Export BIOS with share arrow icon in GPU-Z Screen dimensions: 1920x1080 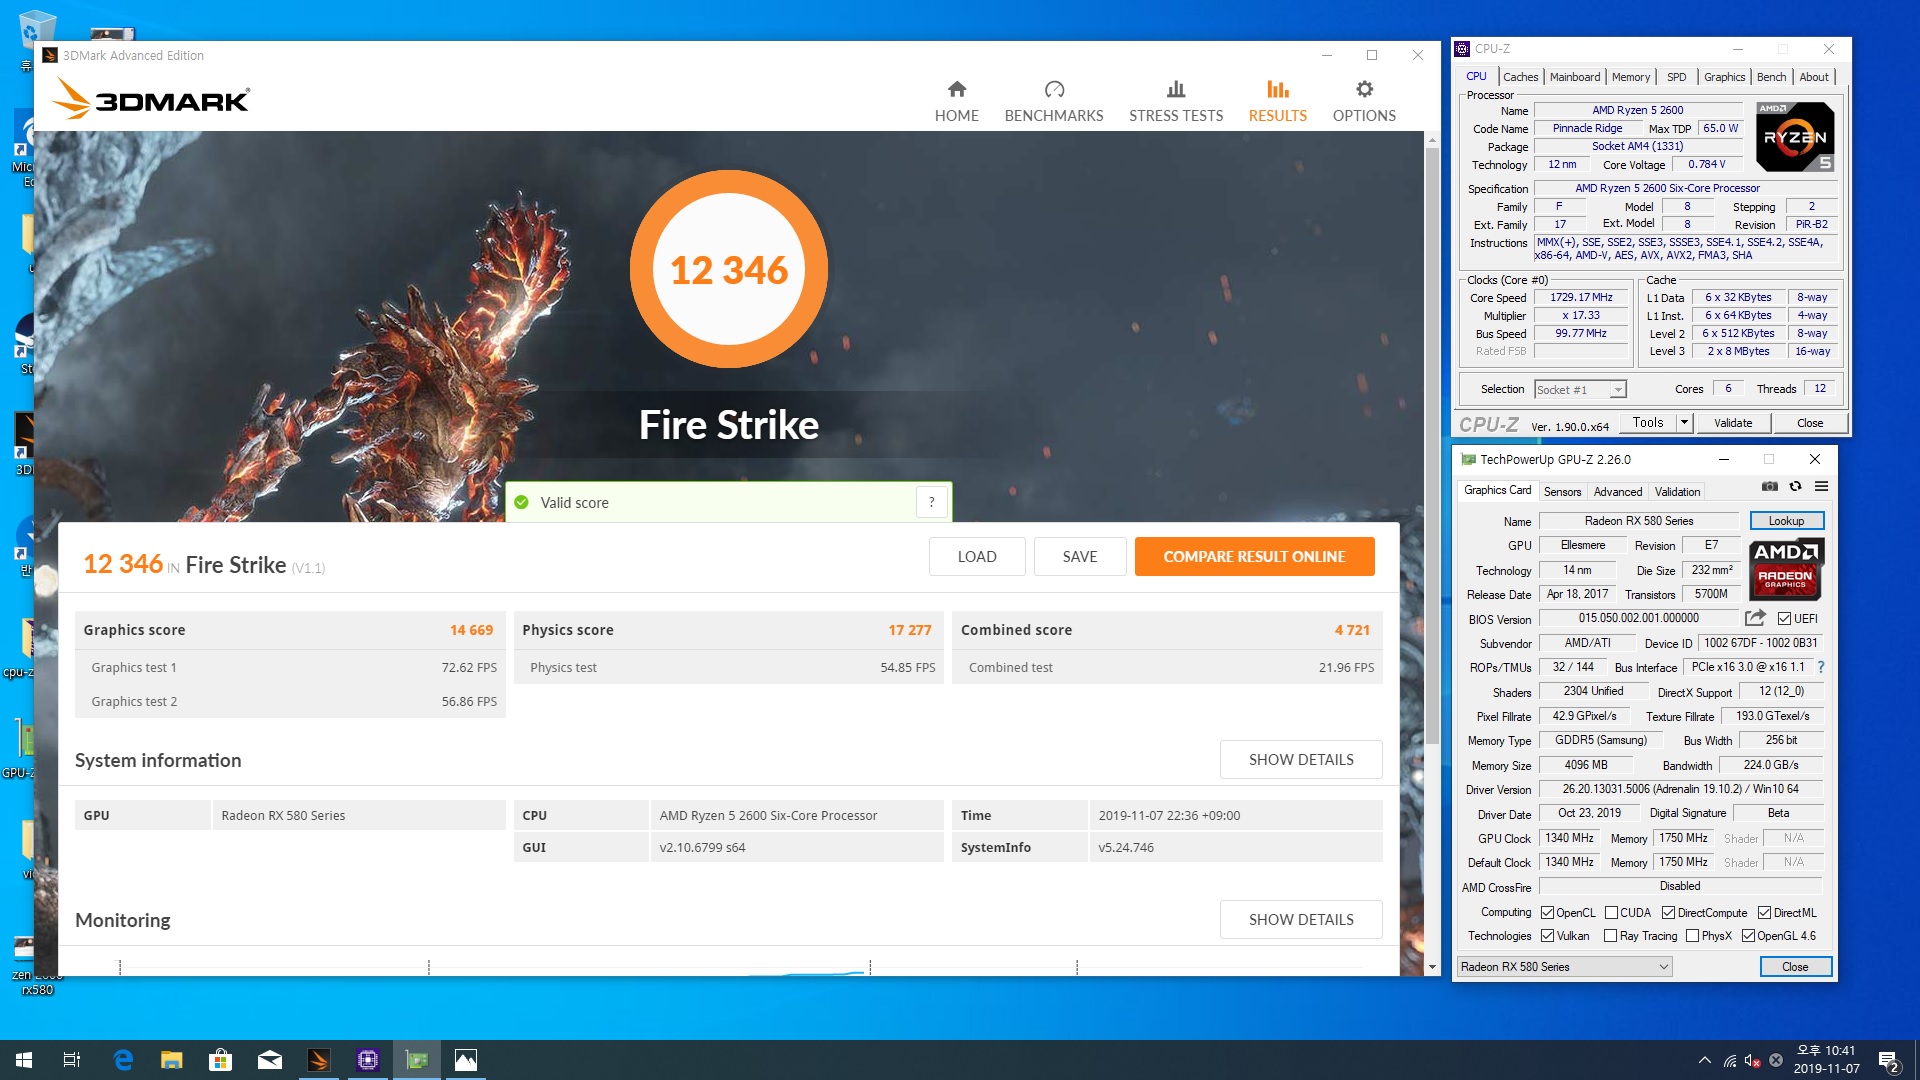point(1755,618)
